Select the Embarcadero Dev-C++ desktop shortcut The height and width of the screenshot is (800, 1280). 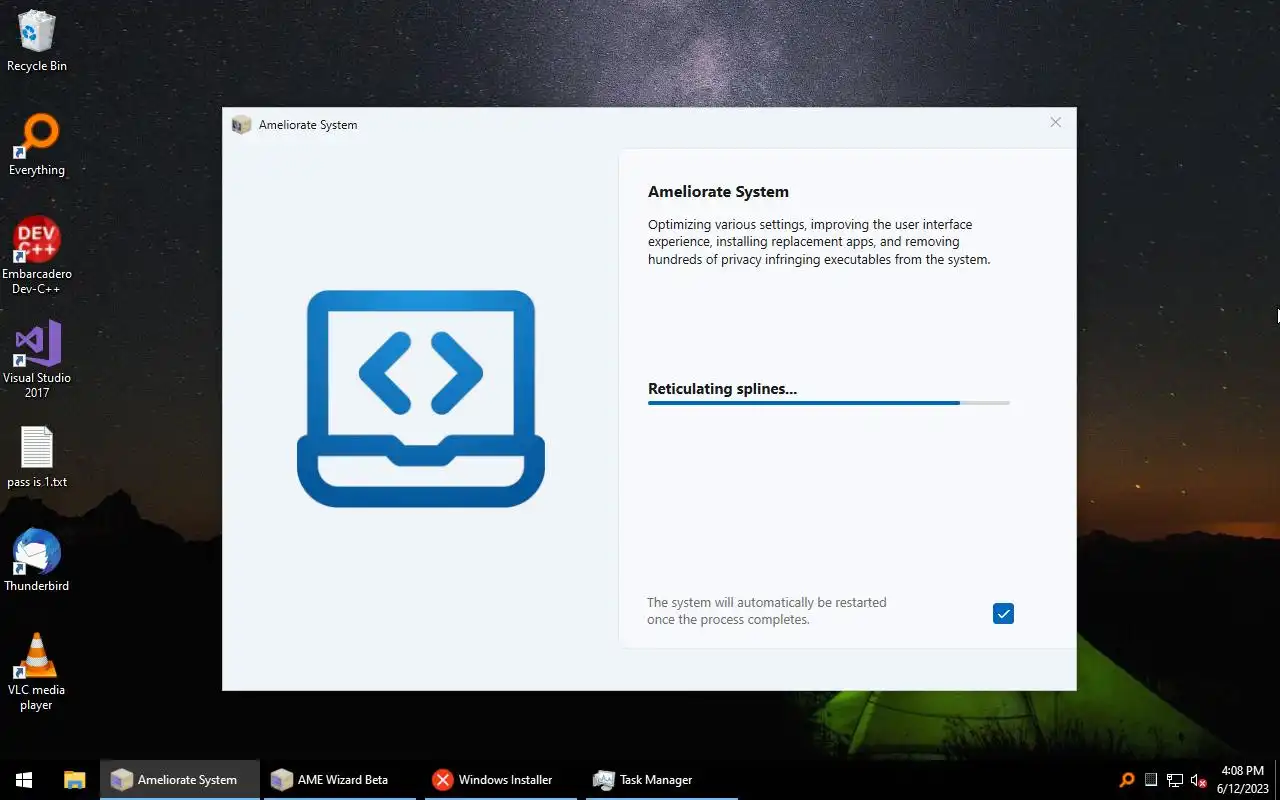point(37,255)
